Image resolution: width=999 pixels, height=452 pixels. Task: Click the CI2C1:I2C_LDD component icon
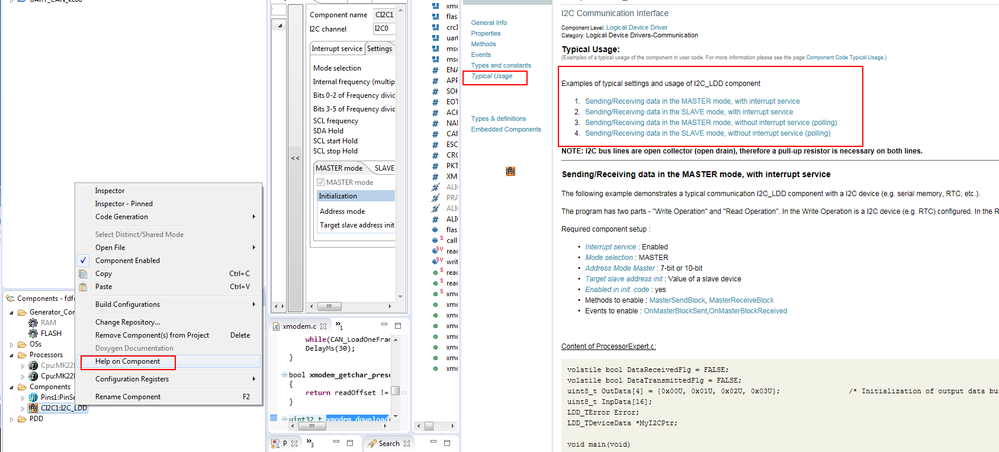tap(34, 408)
